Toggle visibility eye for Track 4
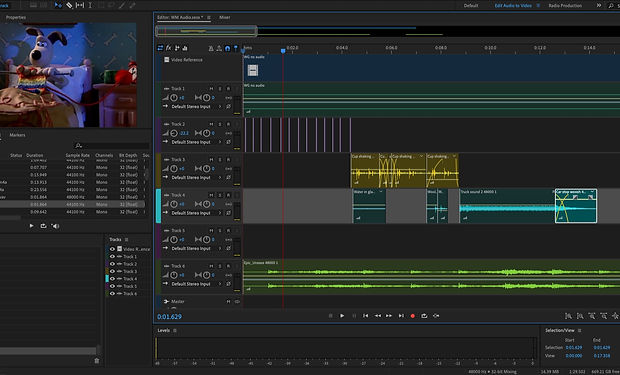 tap(112, 278)
